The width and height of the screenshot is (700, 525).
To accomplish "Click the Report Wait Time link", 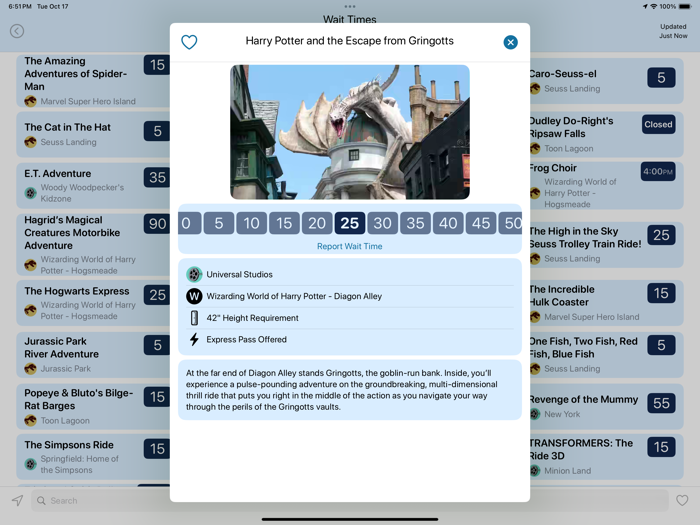I will point(350,246).
